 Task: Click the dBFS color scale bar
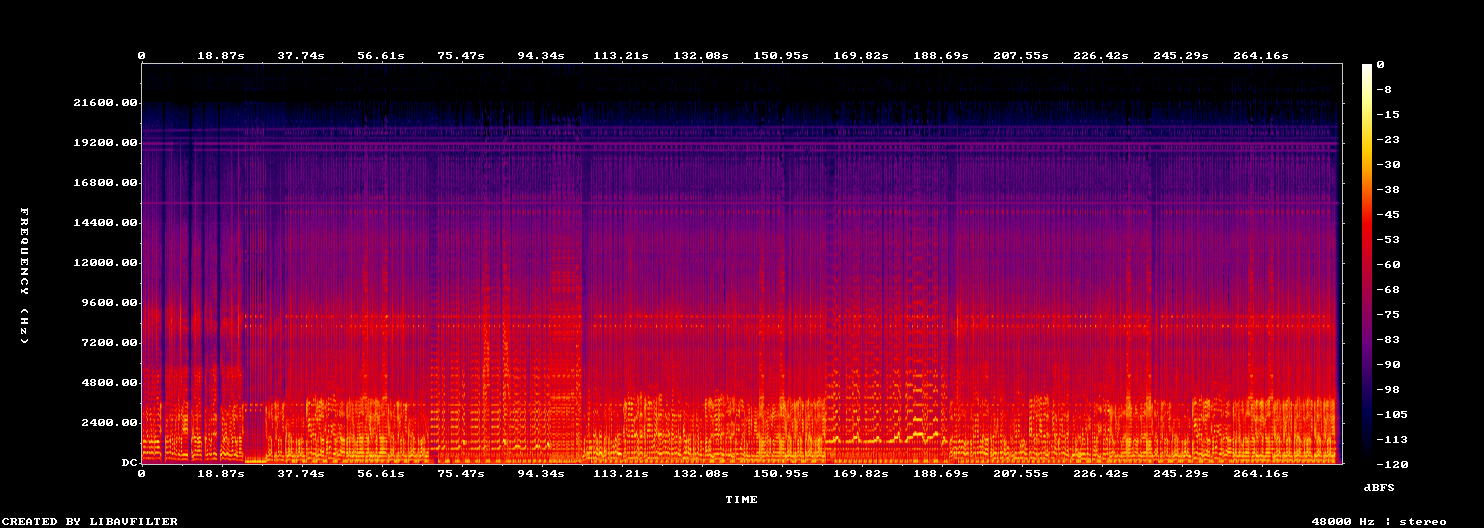point(1367,263)
